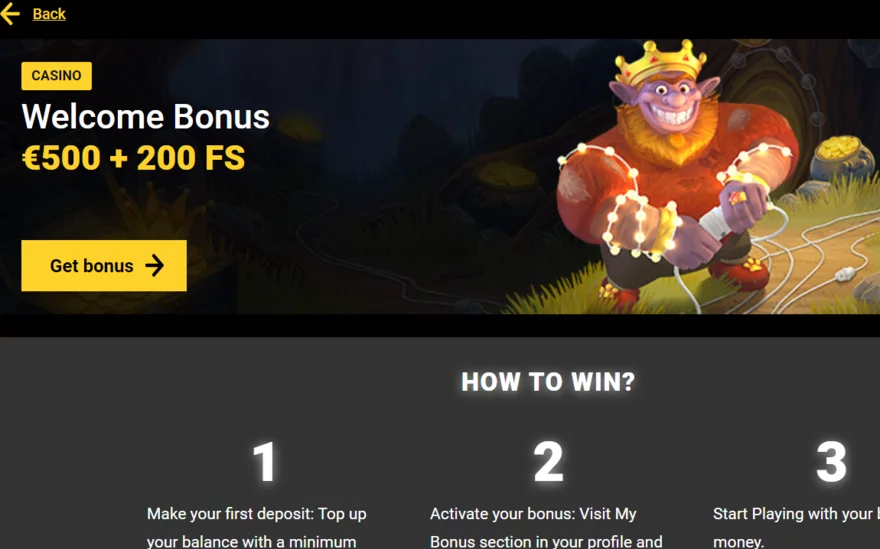Viewport: 880px width, 549px height.
Task: Click the Get bonus button
Action: [x=104, y=266]
